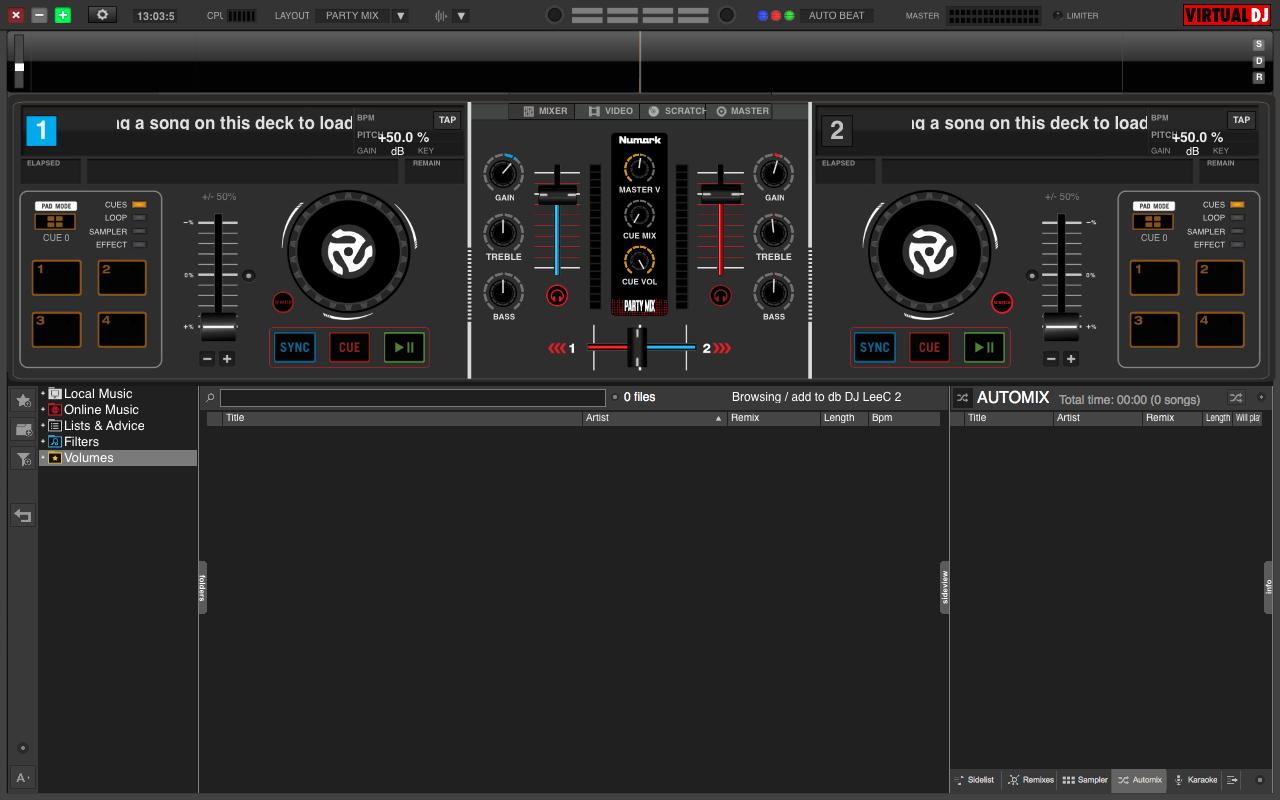
Task: Click the R button on waveform panel
Action: (1259, 77)
